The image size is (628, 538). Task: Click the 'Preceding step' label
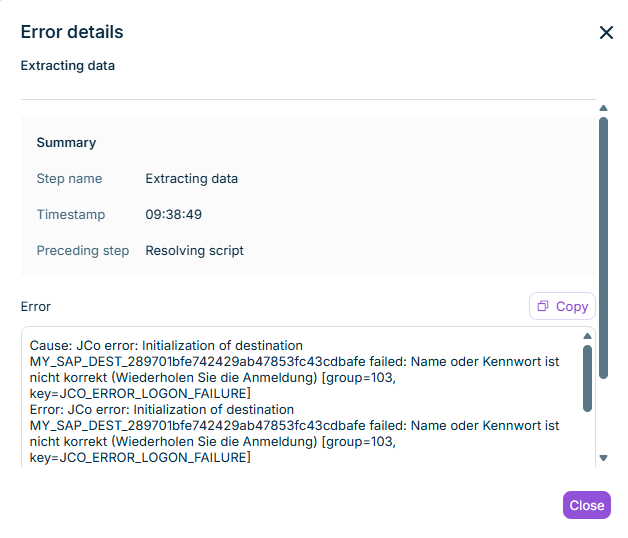[x=83, y=251]
